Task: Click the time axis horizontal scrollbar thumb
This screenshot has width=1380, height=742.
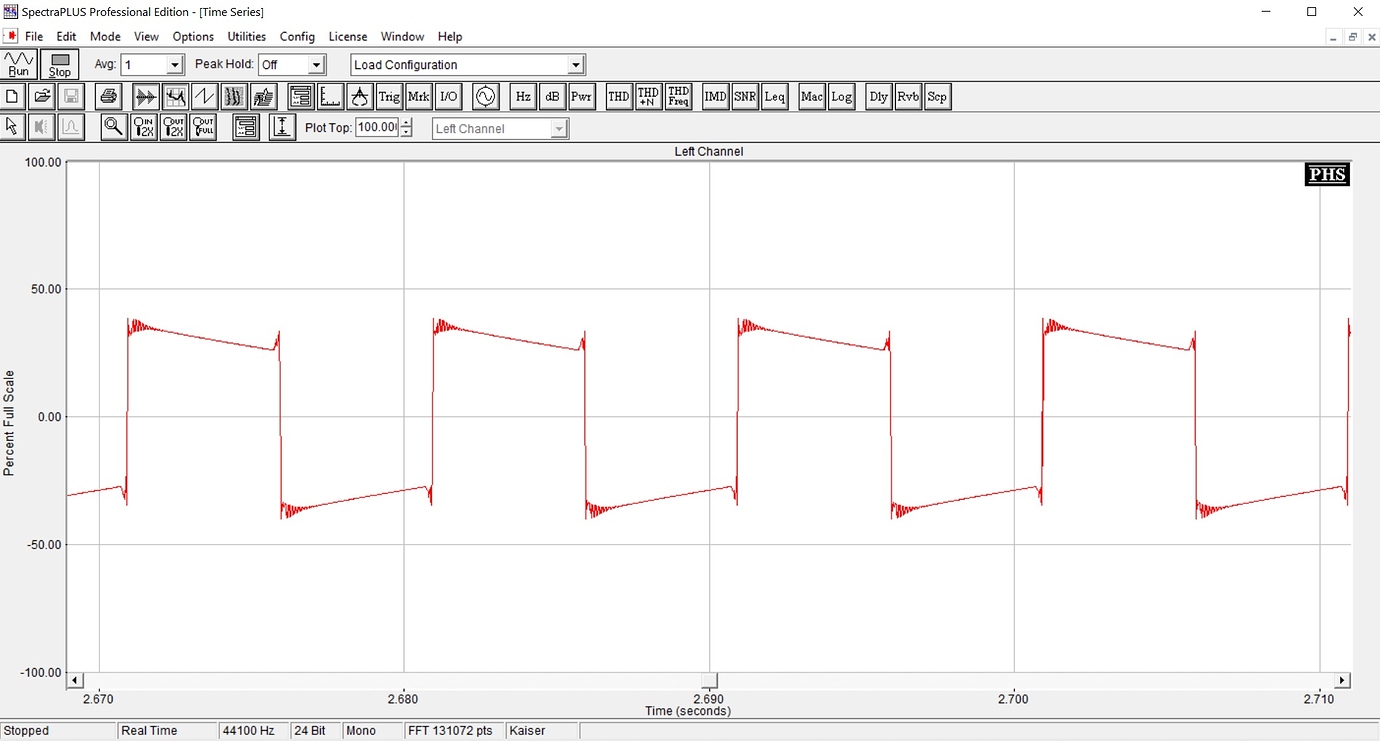Action: pyautogui.click(x=709, y=681)
